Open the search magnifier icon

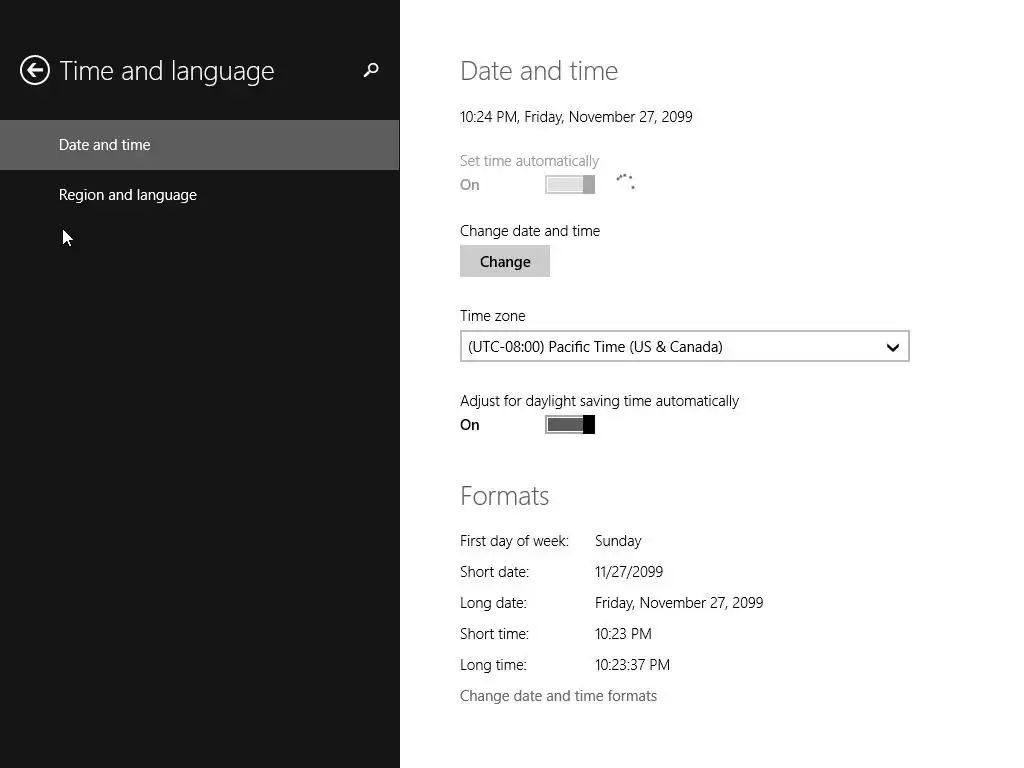371,70
